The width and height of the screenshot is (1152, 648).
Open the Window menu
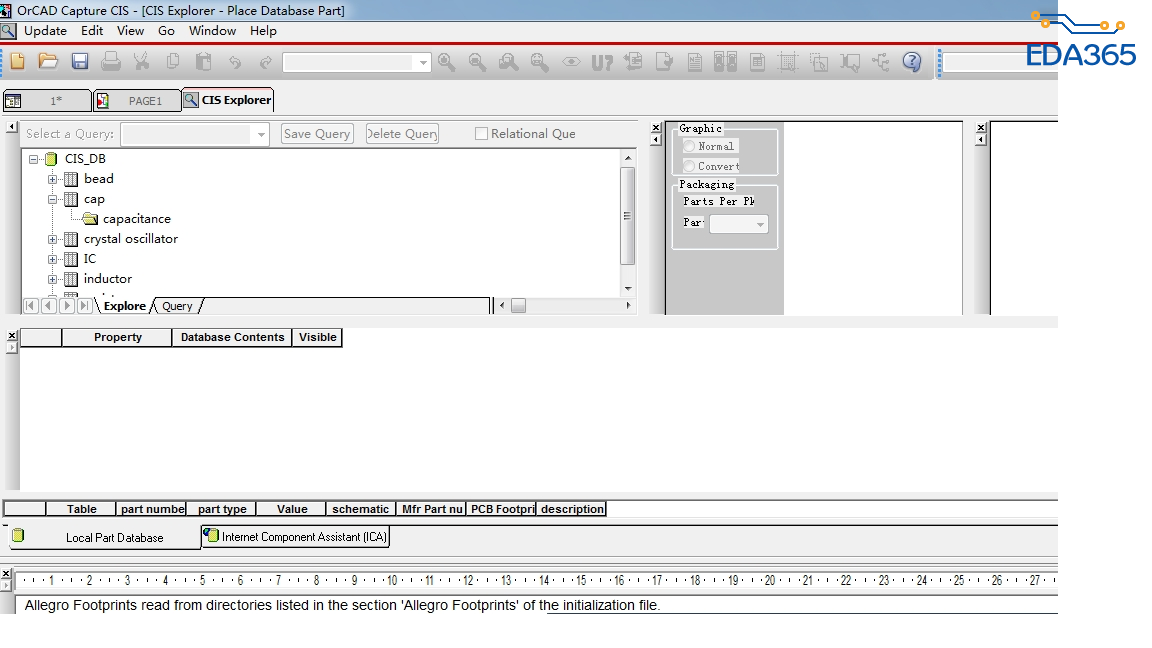pos(212,31)
